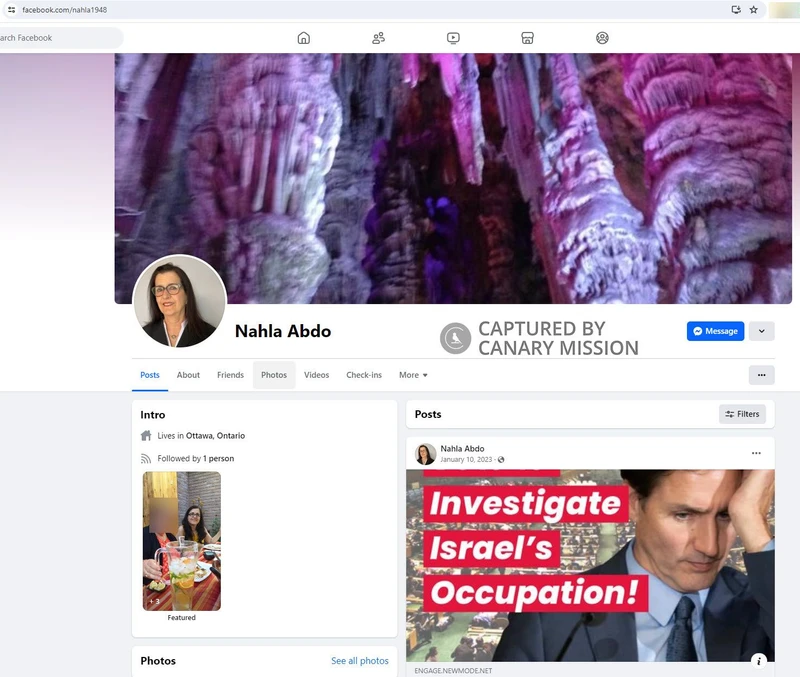Image resolution: width=800 pixels, height=677 pixels.
Task: Click the info icon on the post image
Action: tap(758, 660)
